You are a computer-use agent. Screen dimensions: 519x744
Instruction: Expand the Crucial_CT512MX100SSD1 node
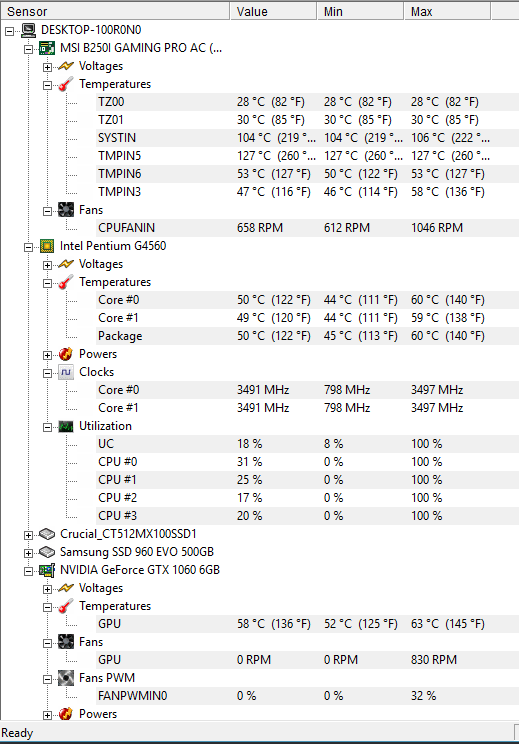pyautogui.click(x=28, y=535)
